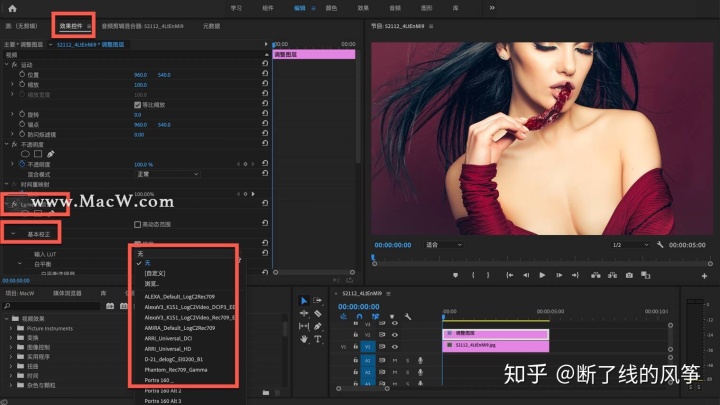Select the Slip tool
Viewport: 720px width, 405px height.
point(304,326)
